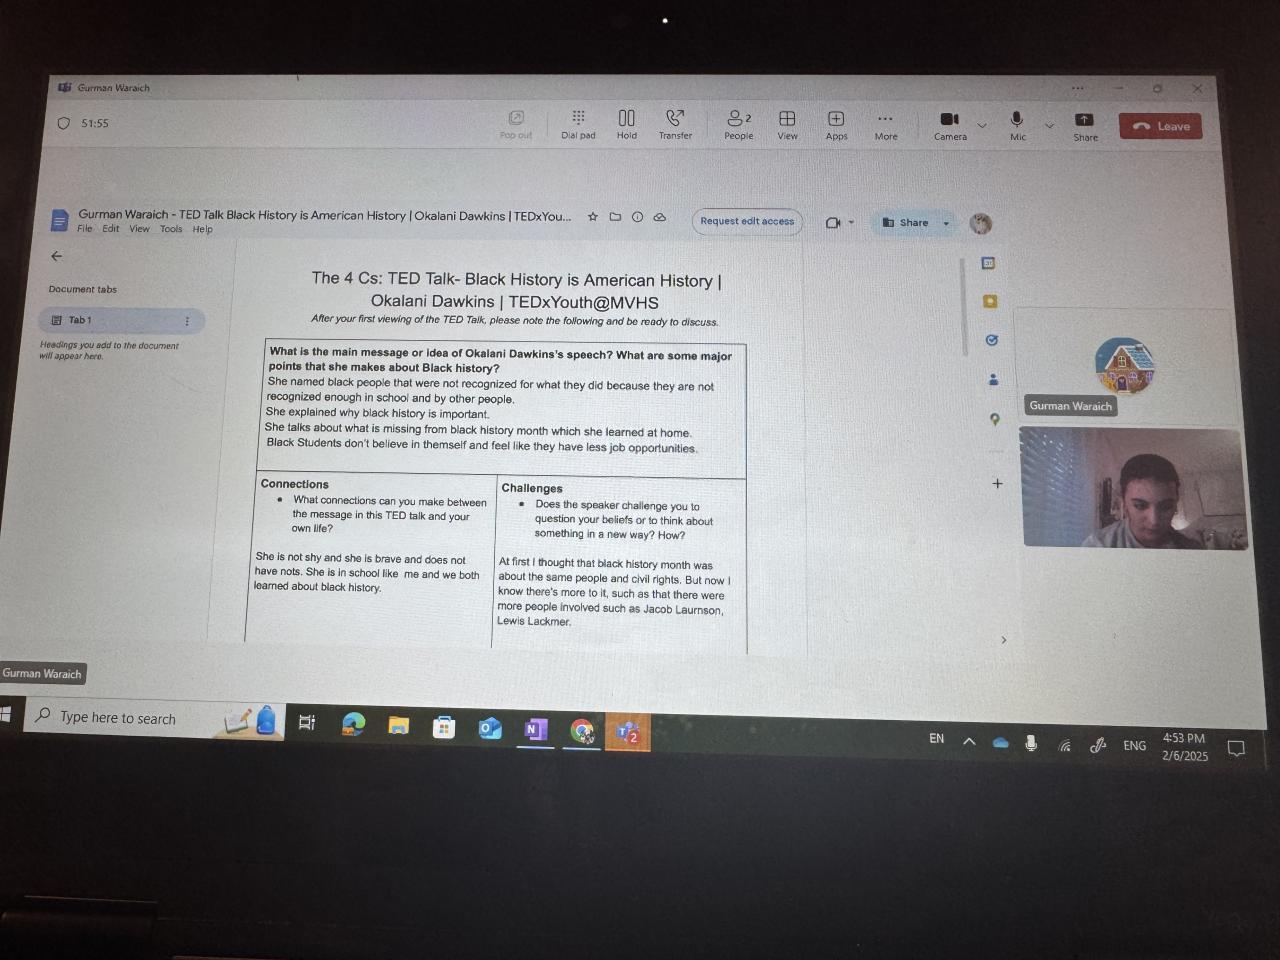Open the Teams Dial pad
Image resolution: width=1280 pixels, height=960 pixels.
tap(578, 125)
